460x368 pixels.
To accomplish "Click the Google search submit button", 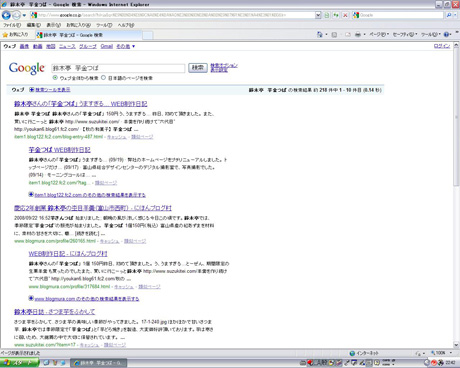I will point(198,68).
